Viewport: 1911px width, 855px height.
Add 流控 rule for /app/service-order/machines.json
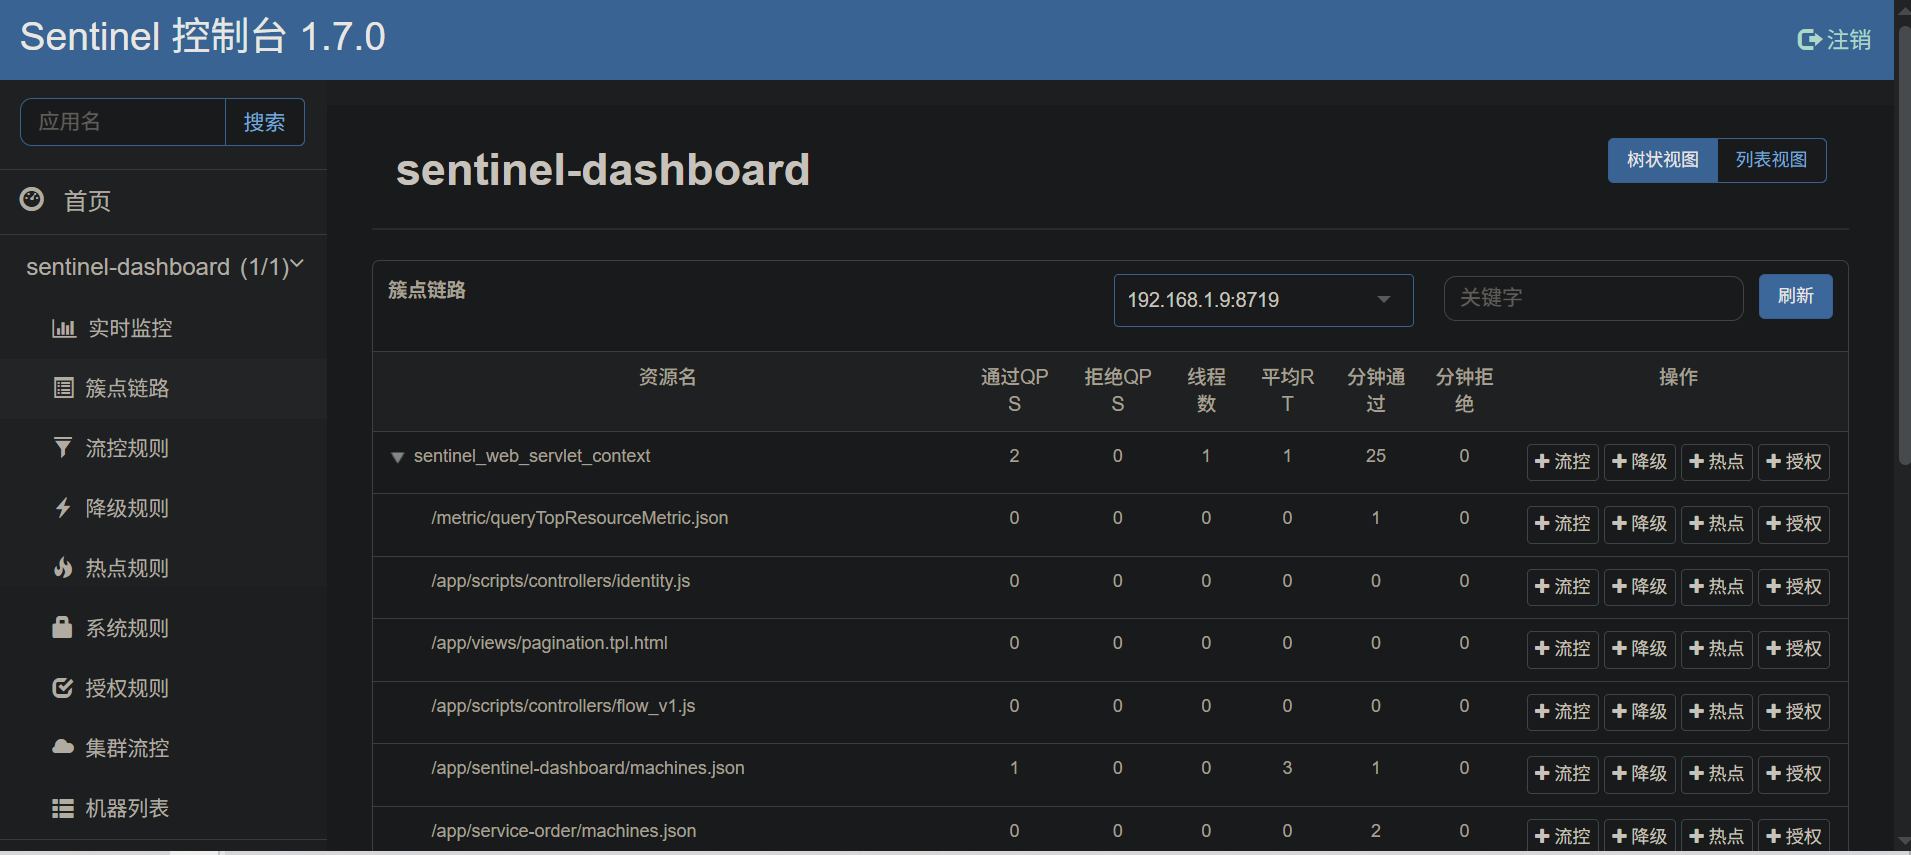click(1562, 836)
